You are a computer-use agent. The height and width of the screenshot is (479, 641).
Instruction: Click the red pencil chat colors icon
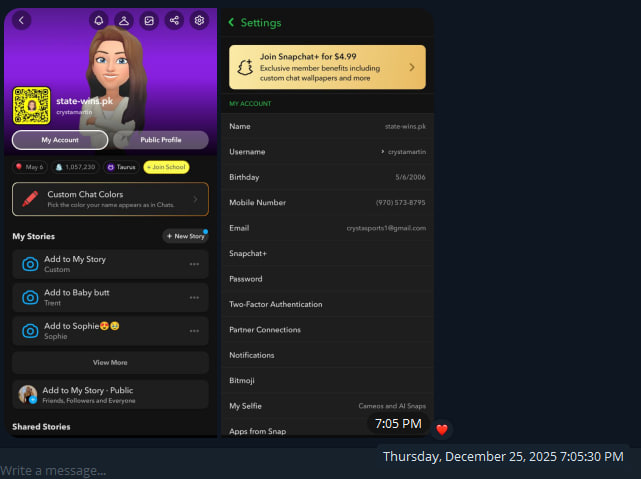click(x=30, y=199)
